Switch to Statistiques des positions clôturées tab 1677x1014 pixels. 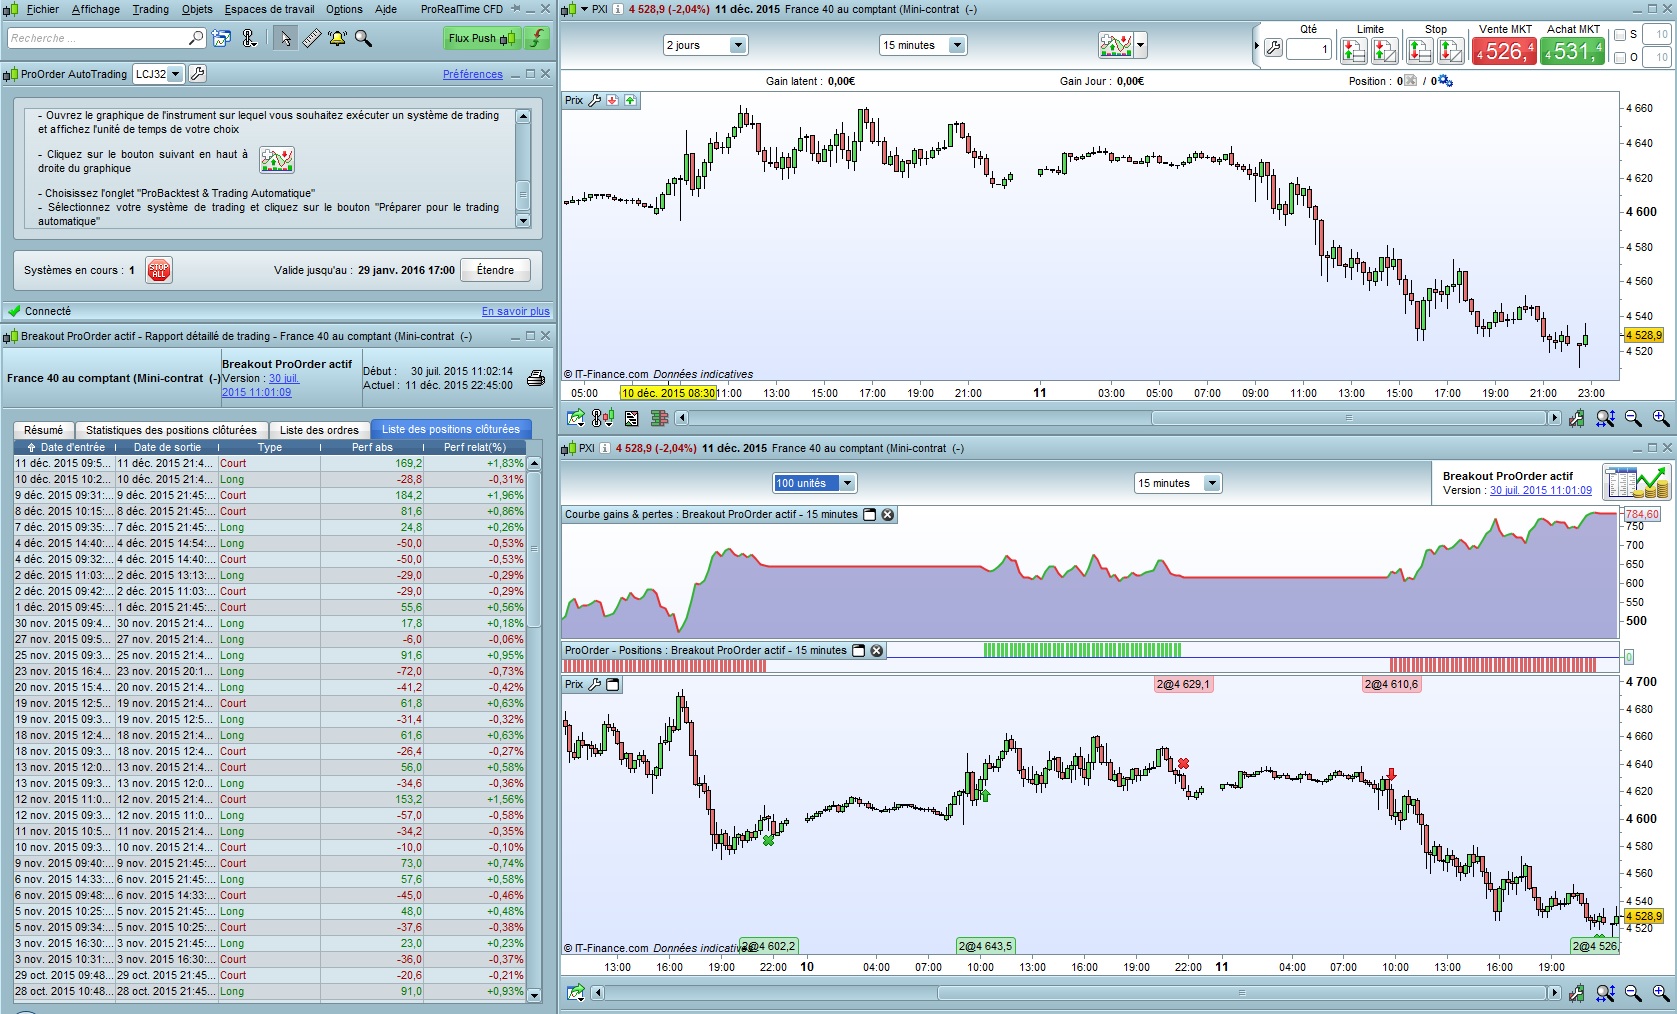click(x=171, y=430)
